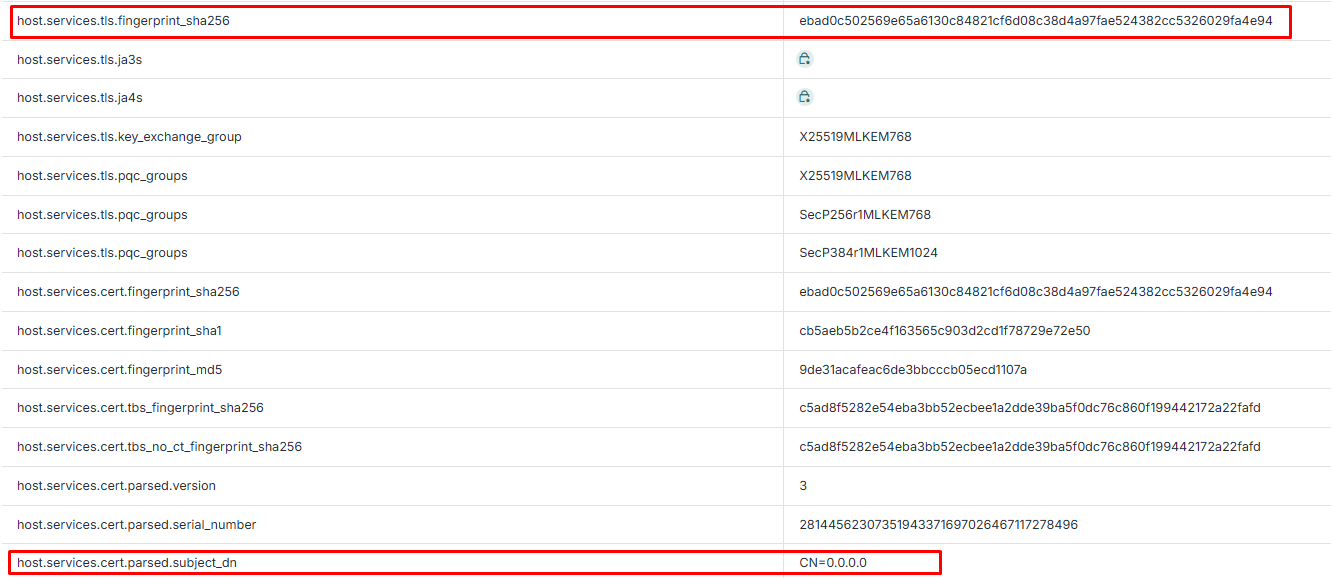Screen dimensions: 1331x578
Task: Click the lock icon in the ja3s row
Action: point(805,59)
